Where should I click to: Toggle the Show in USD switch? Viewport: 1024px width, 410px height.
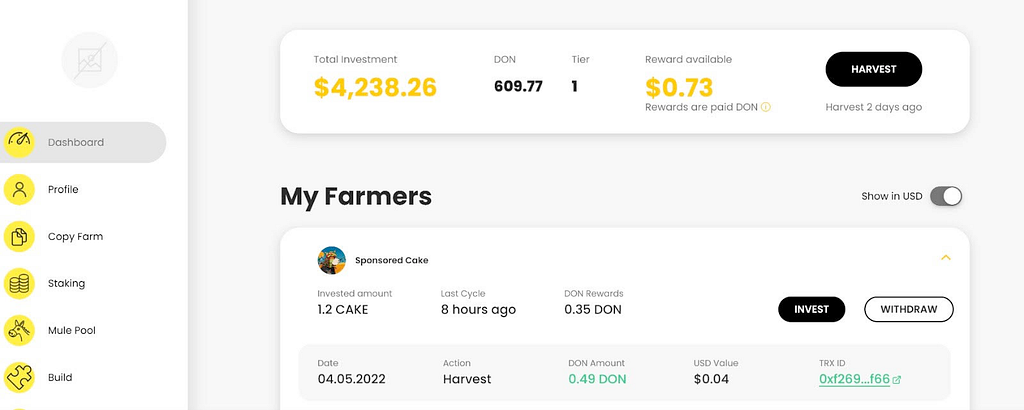(x=946, y=196)
